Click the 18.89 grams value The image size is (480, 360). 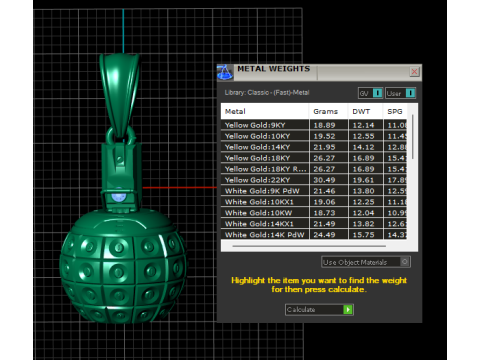click(x=324, y=125)
